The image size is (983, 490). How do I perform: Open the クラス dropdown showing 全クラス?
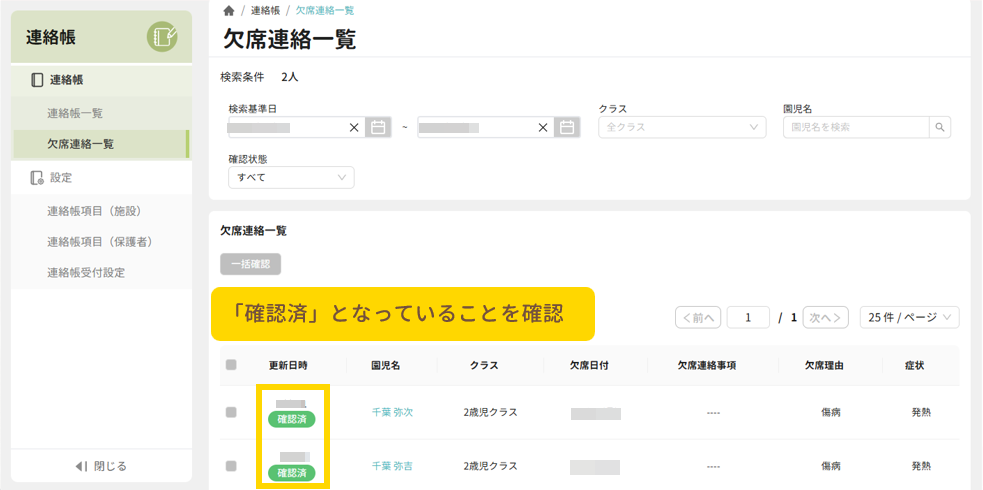(682, 127)
